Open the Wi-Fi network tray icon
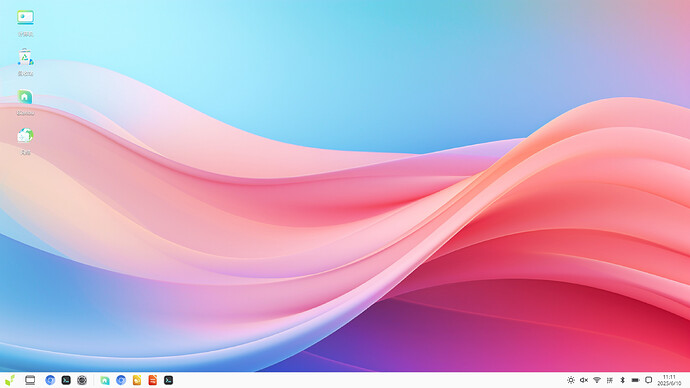Screen dimensions: 690x388 597,380
